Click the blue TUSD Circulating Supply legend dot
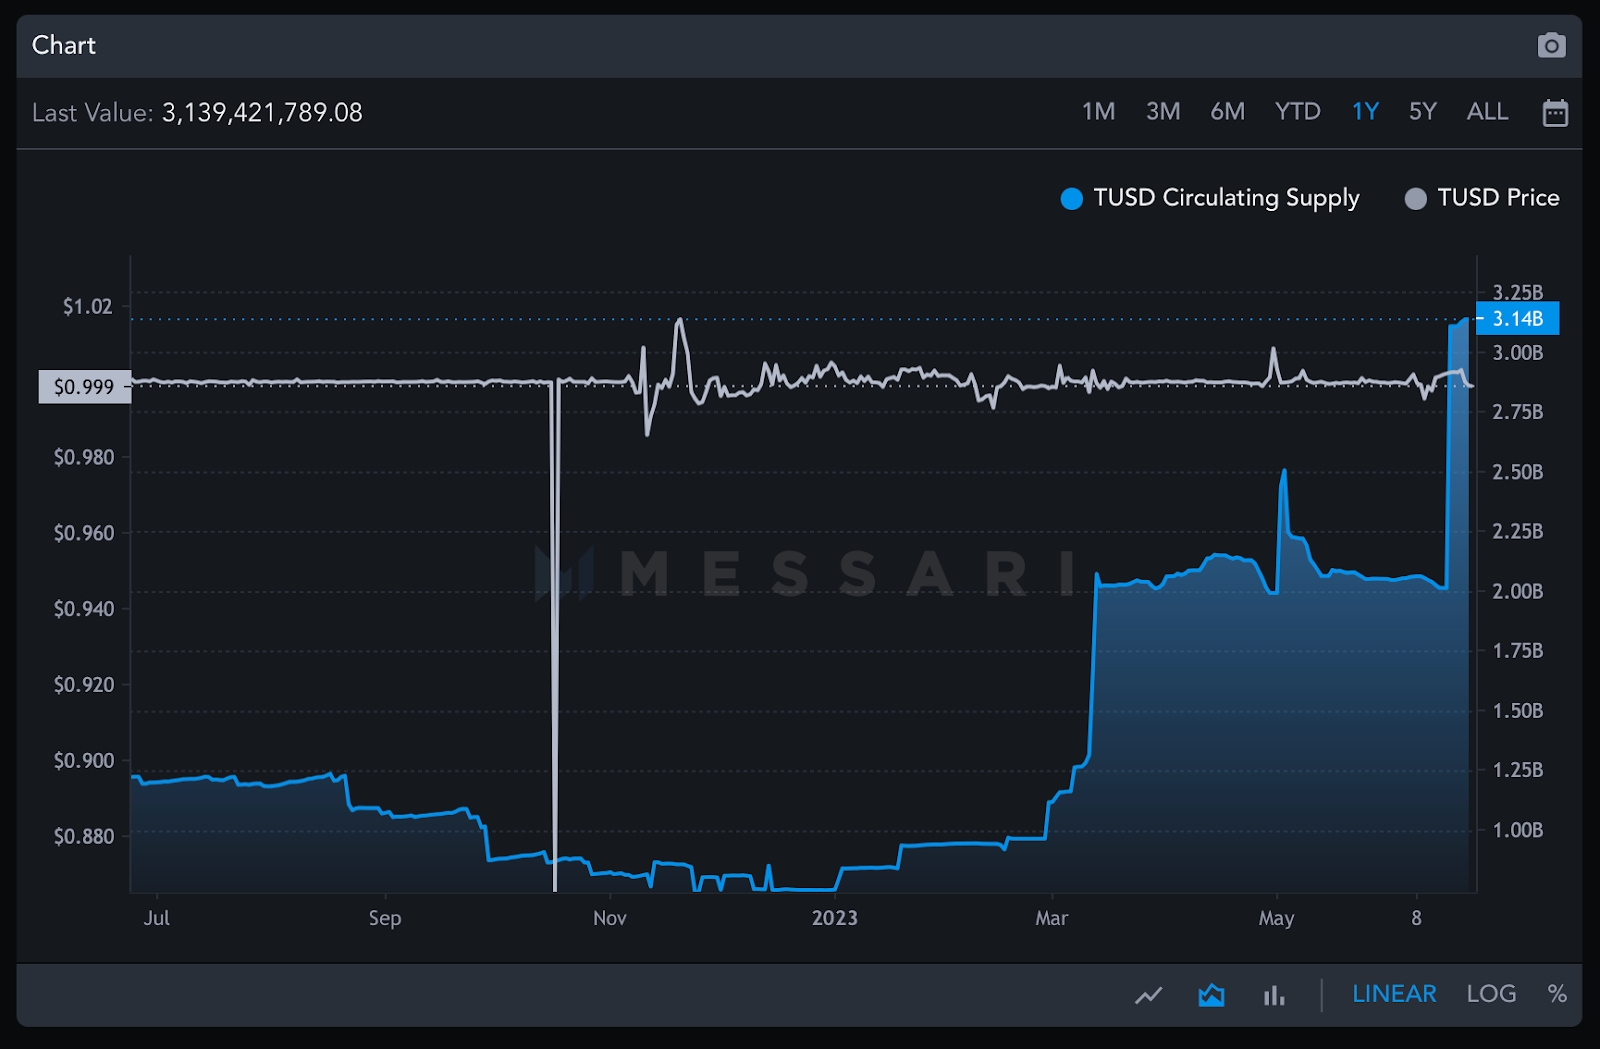The width and height of the screenshot is (1600, 1049). [1071, 199]
